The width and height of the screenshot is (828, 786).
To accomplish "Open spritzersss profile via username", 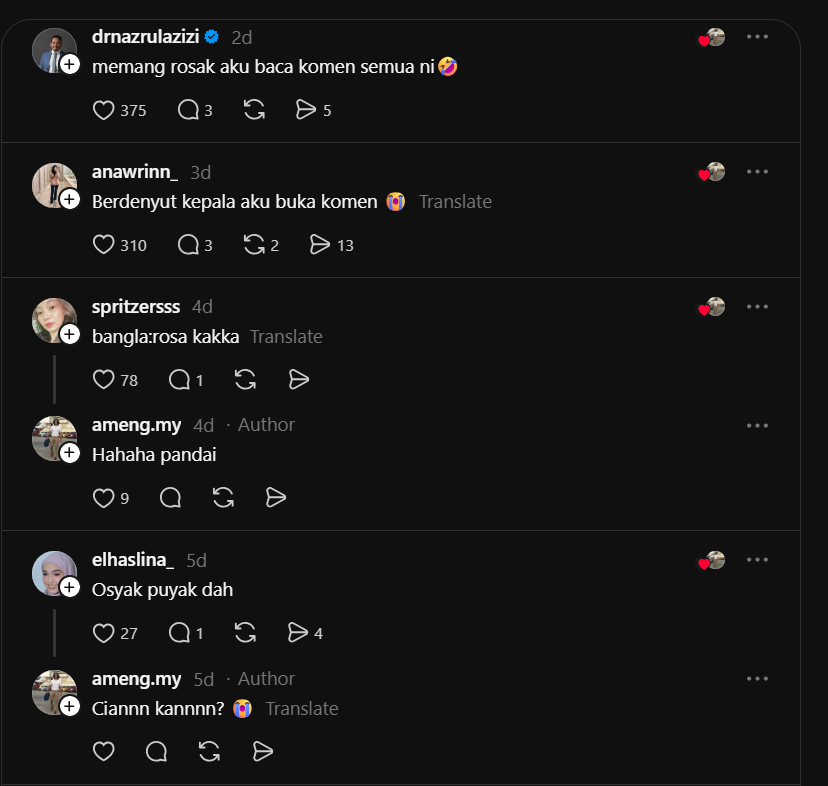I will pos(136,306).
